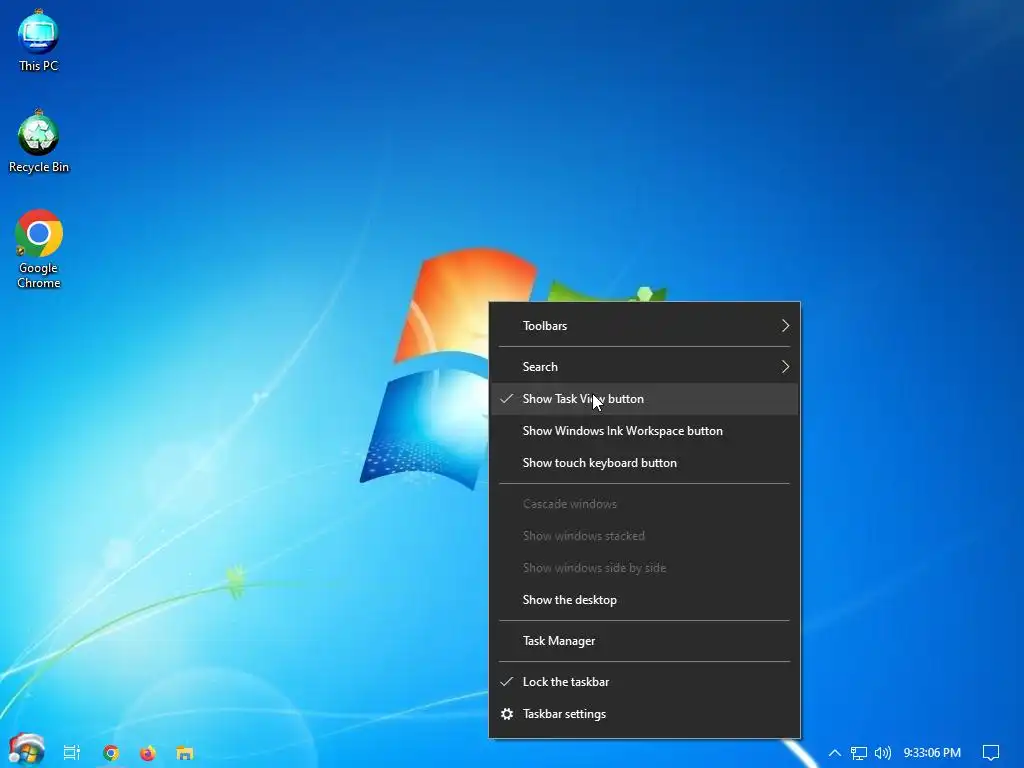Open the This PC desktop icon

[x=38, y=41]
